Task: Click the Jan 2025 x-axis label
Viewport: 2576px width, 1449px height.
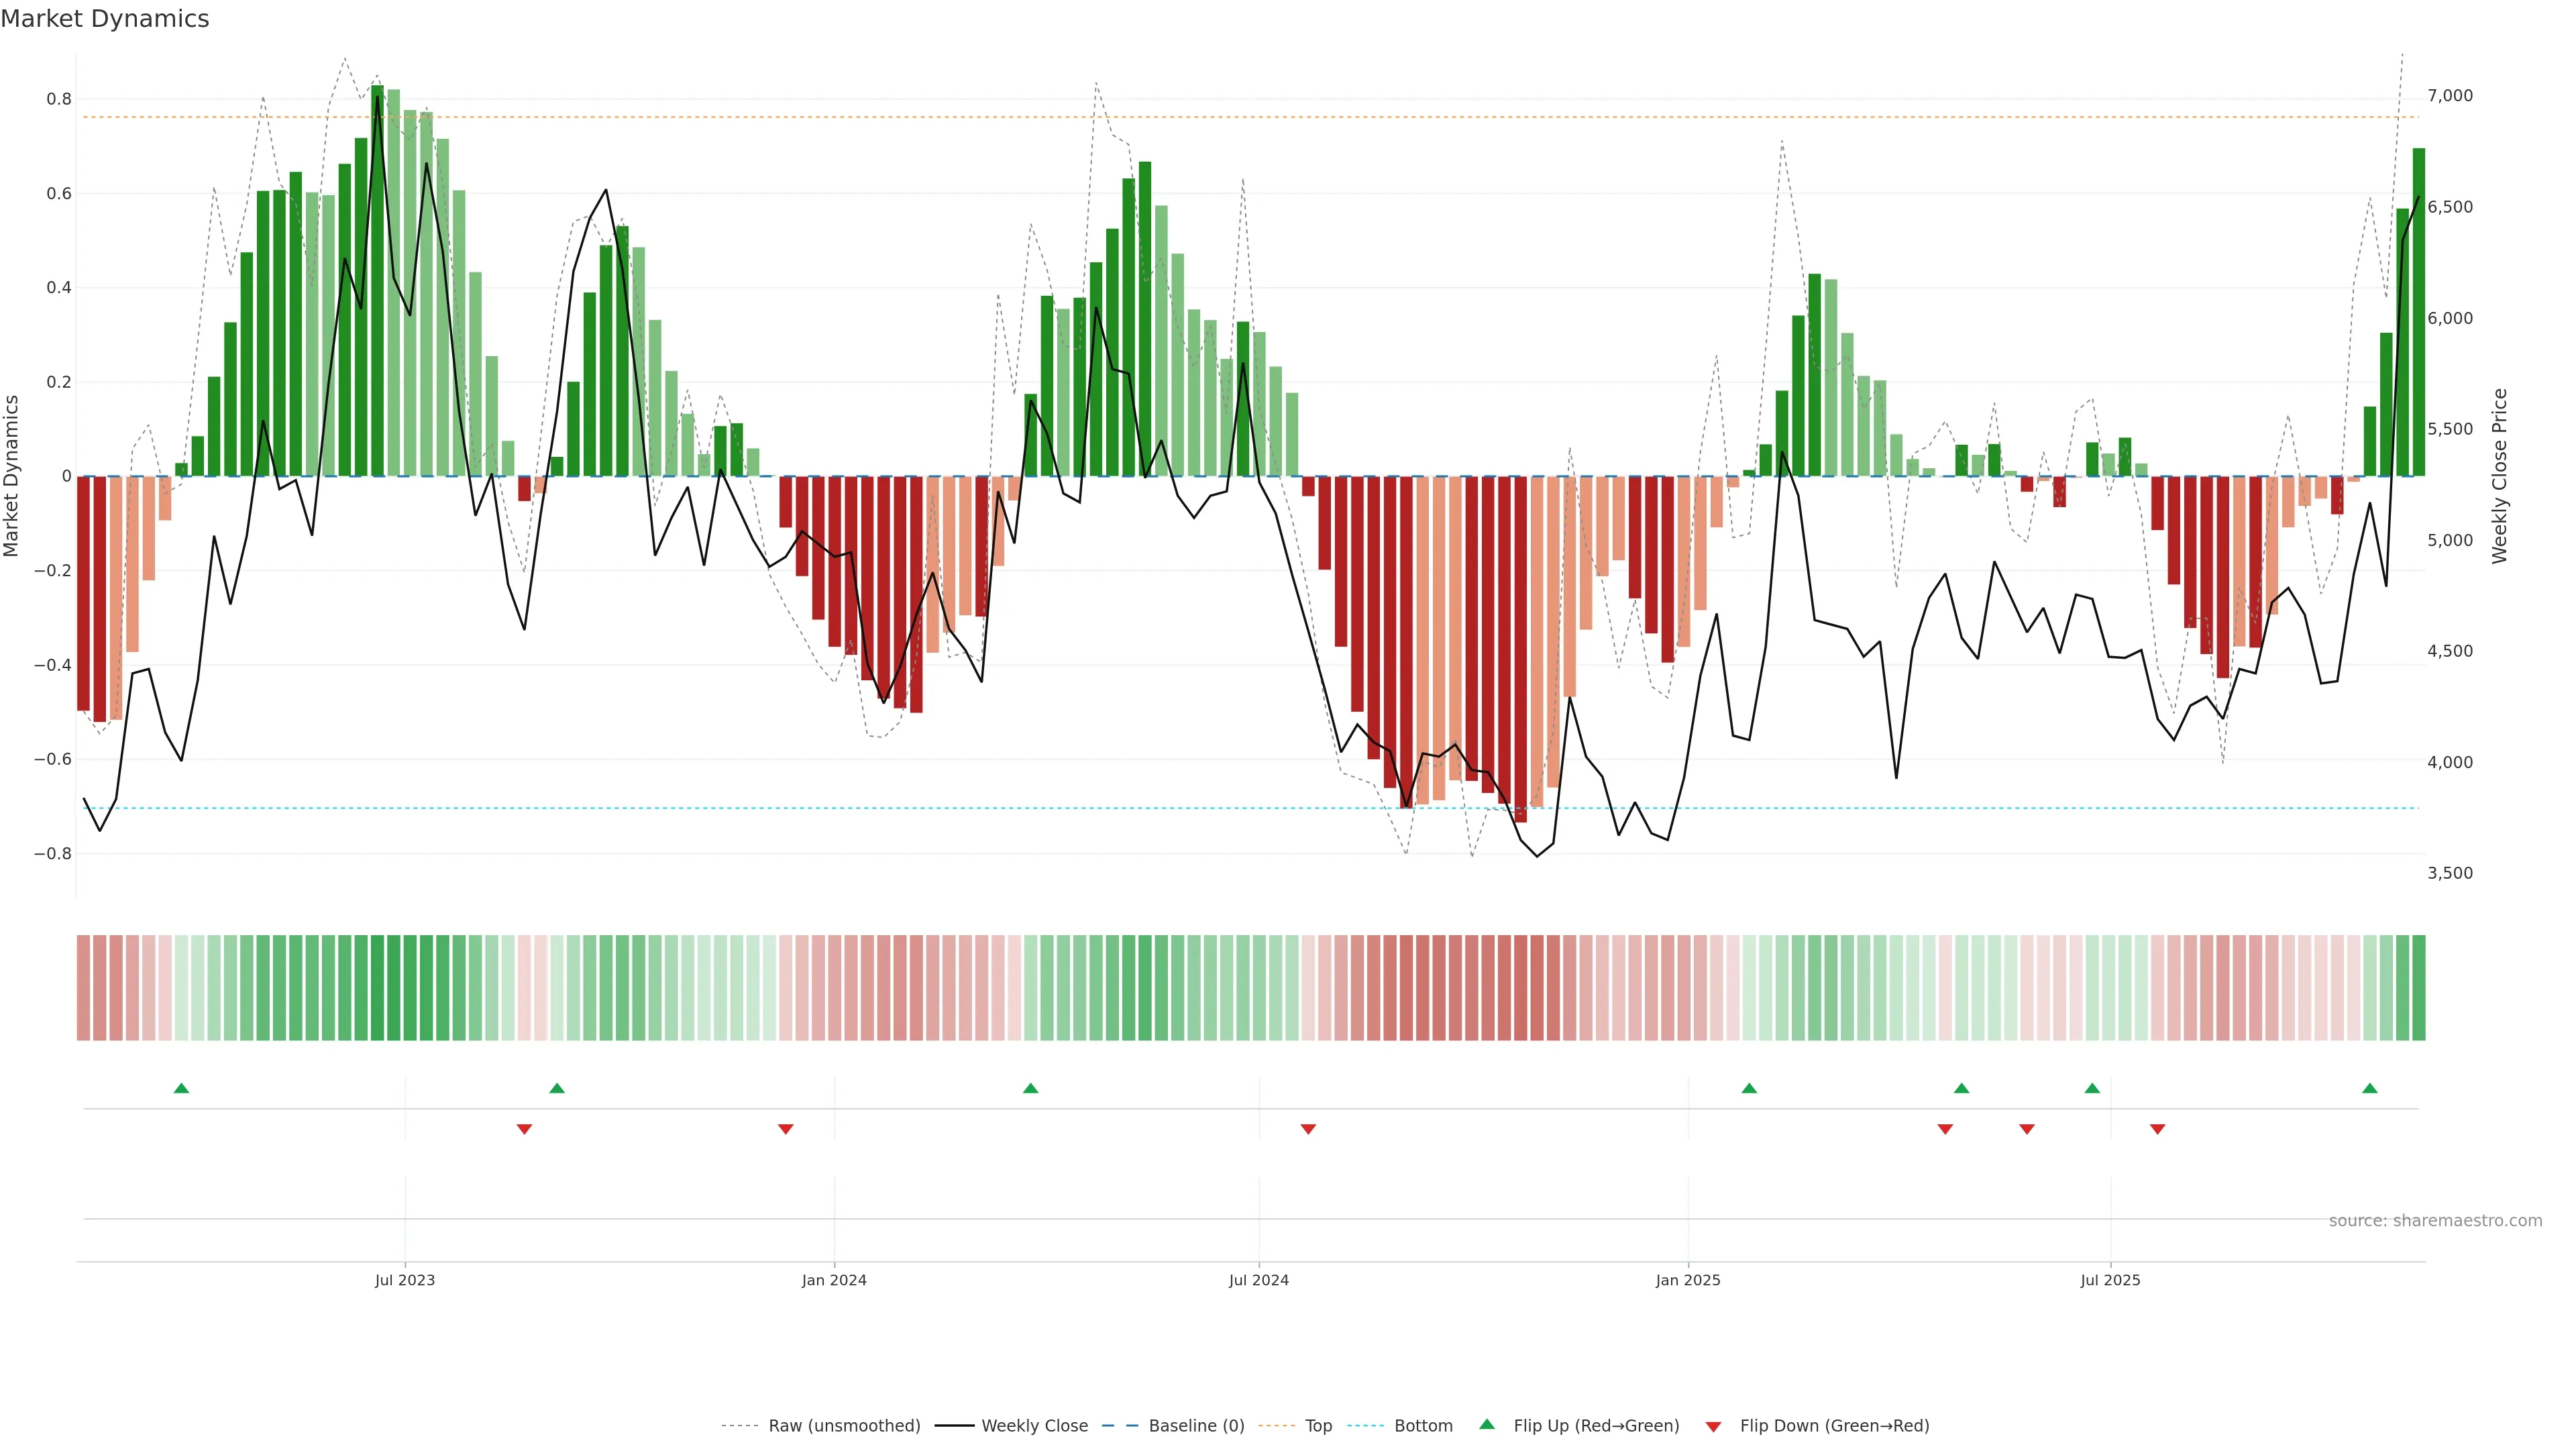Action: [1688, 1280]
